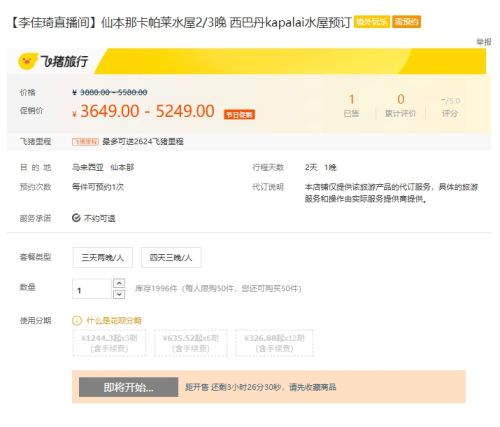
Task: Click the info icon beside 什么是花呗分期
Action: point(77,321)
